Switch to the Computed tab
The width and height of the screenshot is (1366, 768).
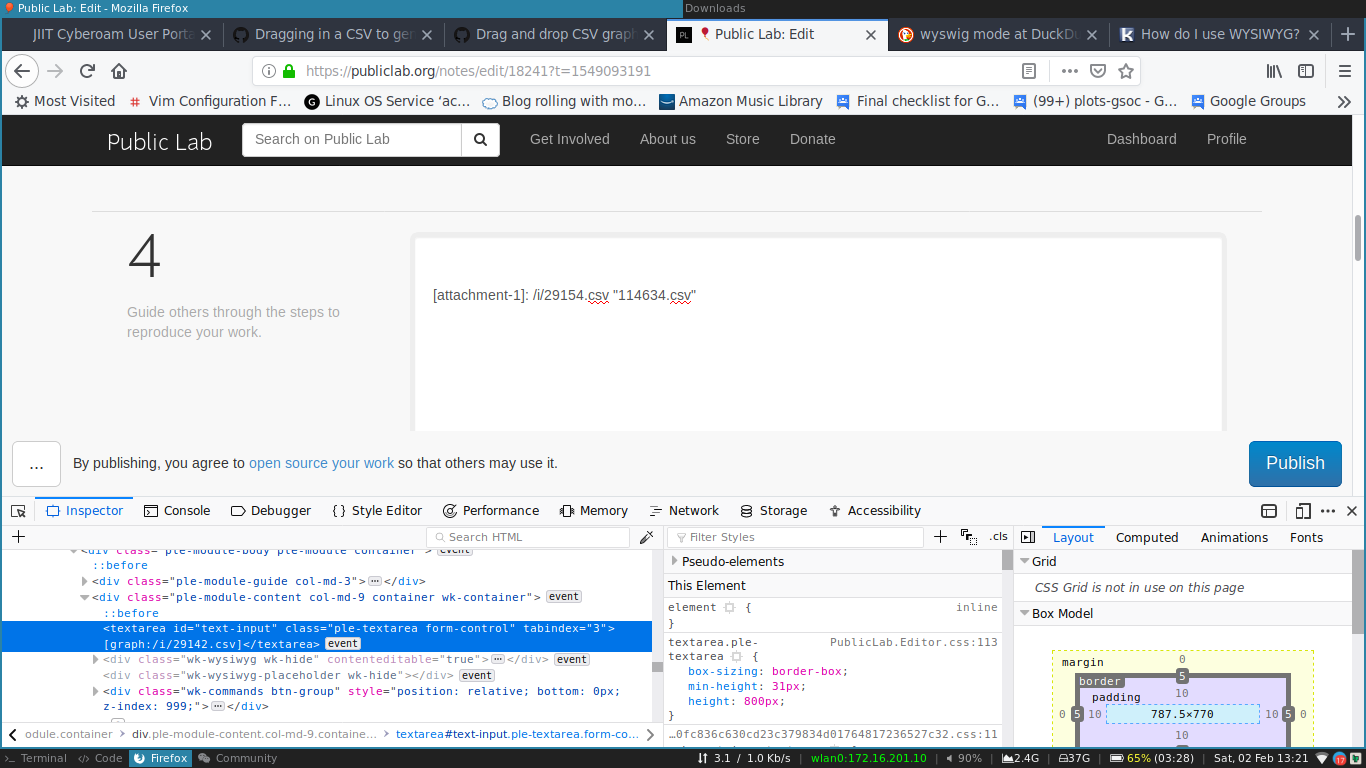coord(1146,537)
